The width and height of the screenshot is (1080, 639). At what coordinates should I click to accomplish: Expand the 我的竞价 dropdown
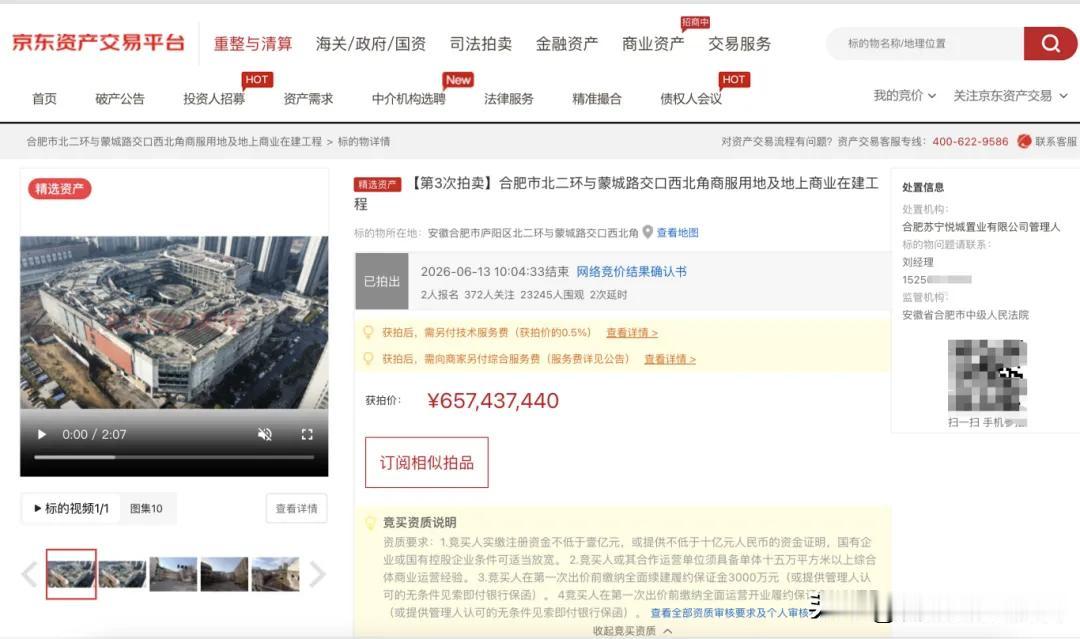[904, 96]
